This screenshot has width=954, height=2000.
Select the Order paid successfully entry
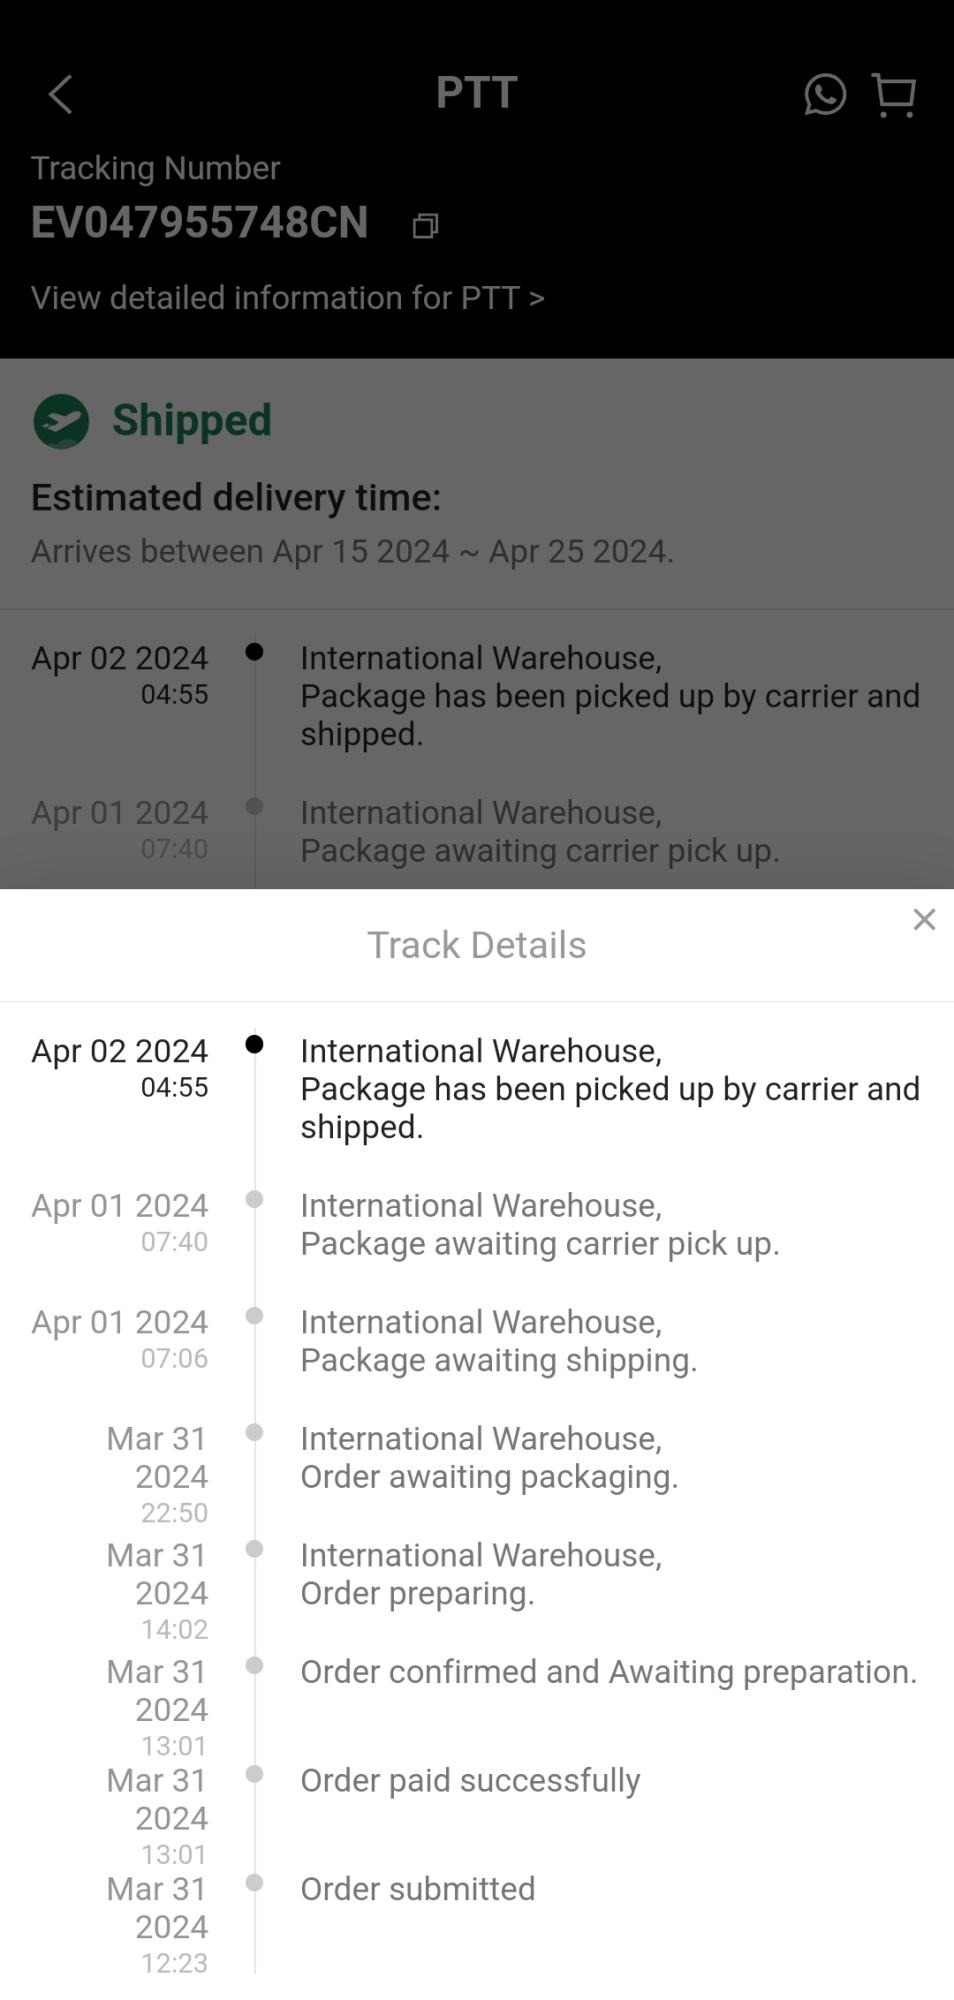(x=470, y=1780)
